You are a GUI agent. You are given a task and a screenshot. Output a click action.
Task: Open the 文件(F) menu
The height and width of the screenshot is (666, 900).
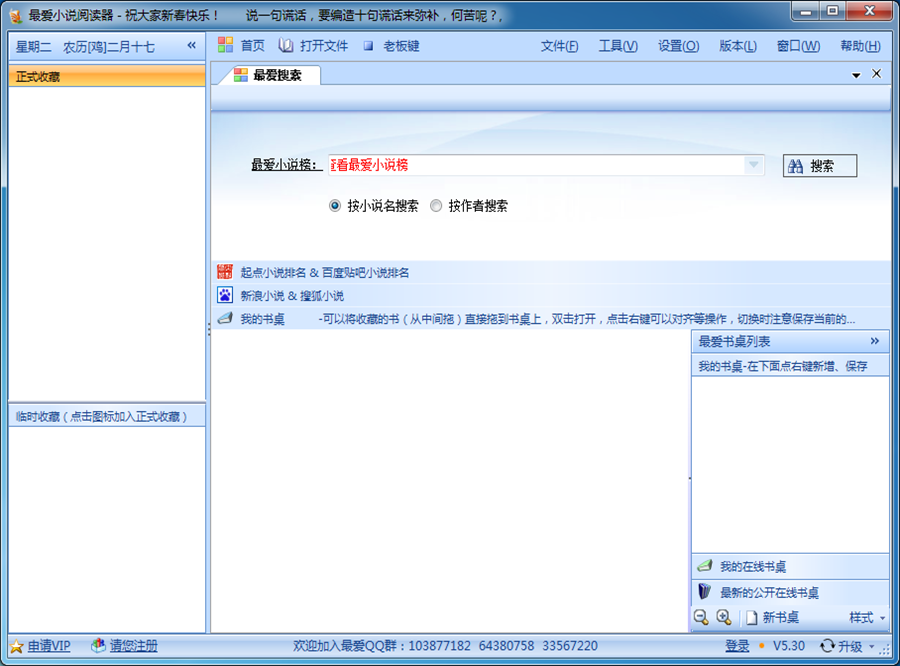point(559,46)
